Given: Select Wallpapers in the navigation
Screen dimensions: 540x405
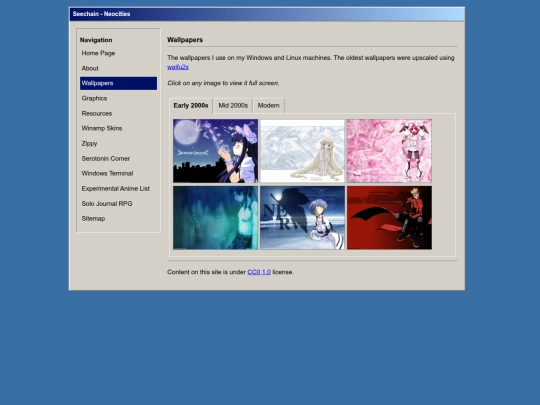Looking at the screenshot, I should tap(118, 83).
